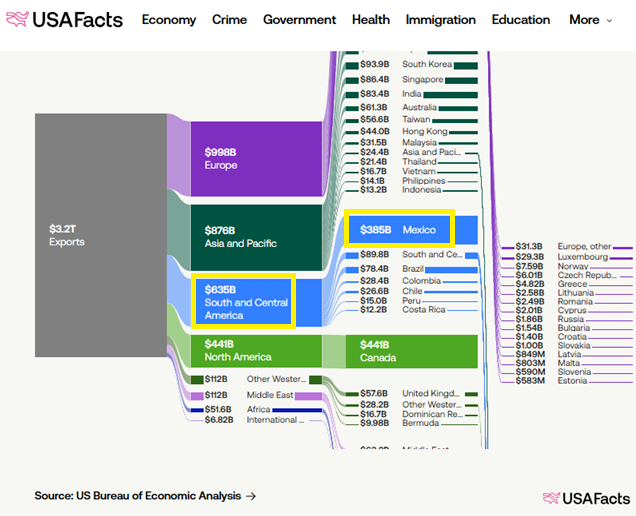
Task: Select the $441B North America block
Action: (x=256, y=351)
